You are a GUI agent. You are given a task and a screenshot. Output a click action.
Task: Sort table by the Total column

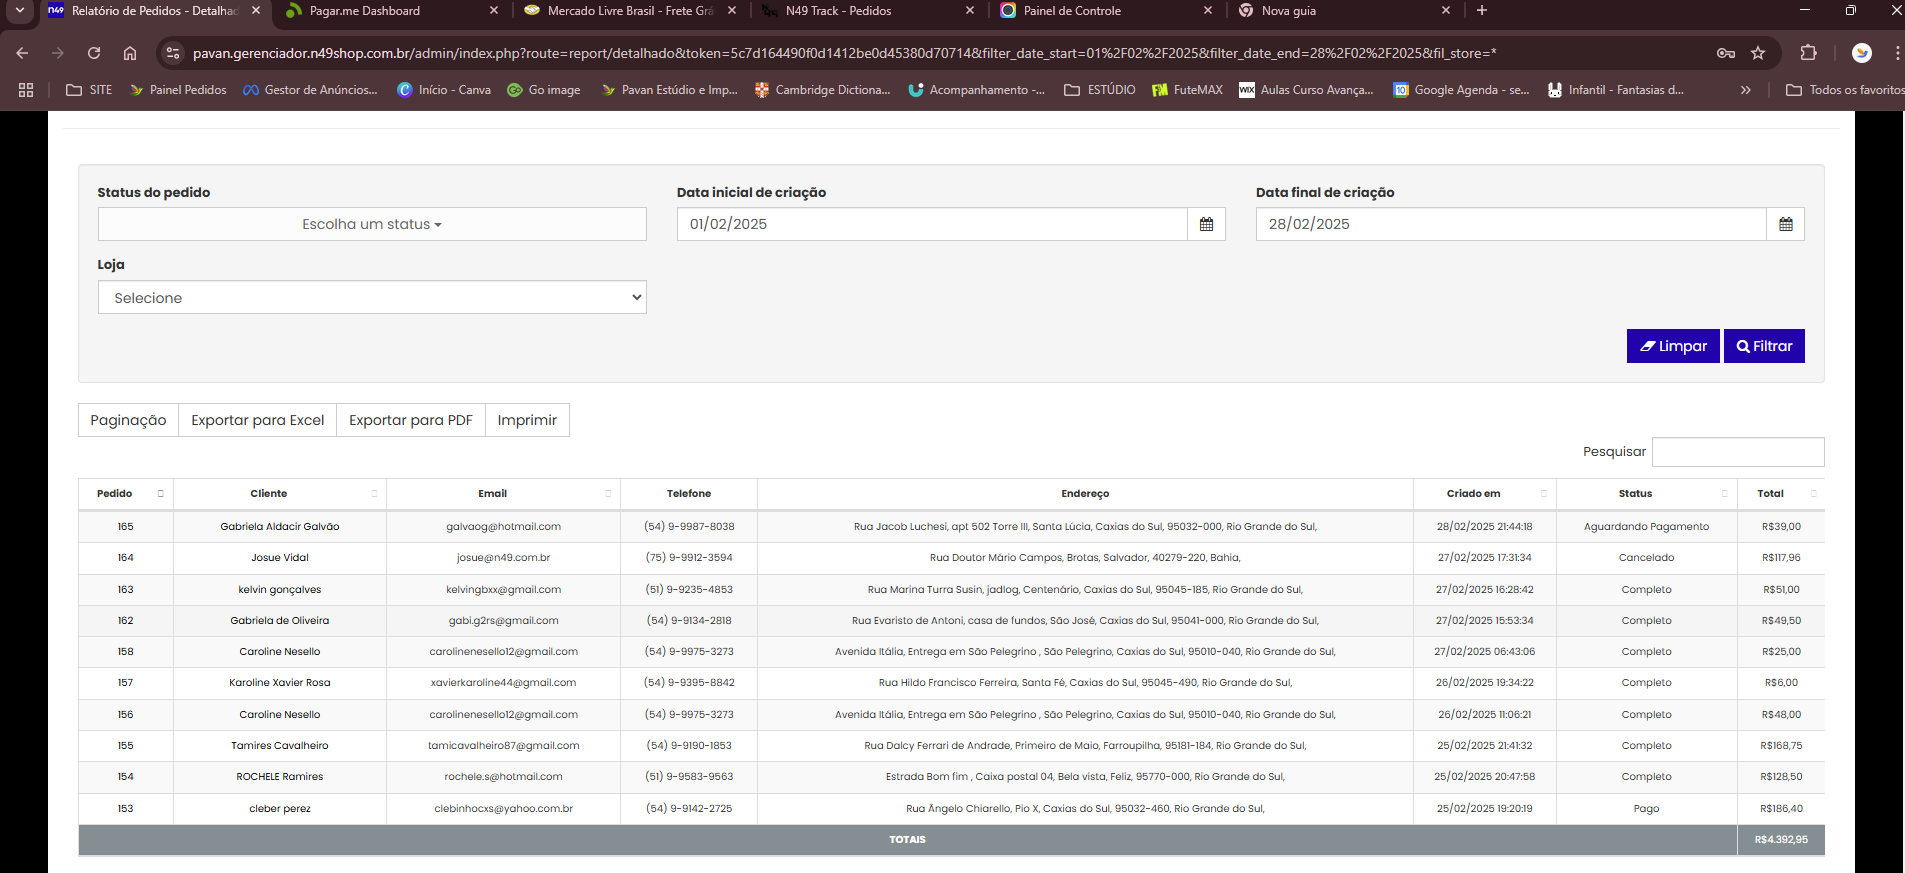[x=1782, y=494]
